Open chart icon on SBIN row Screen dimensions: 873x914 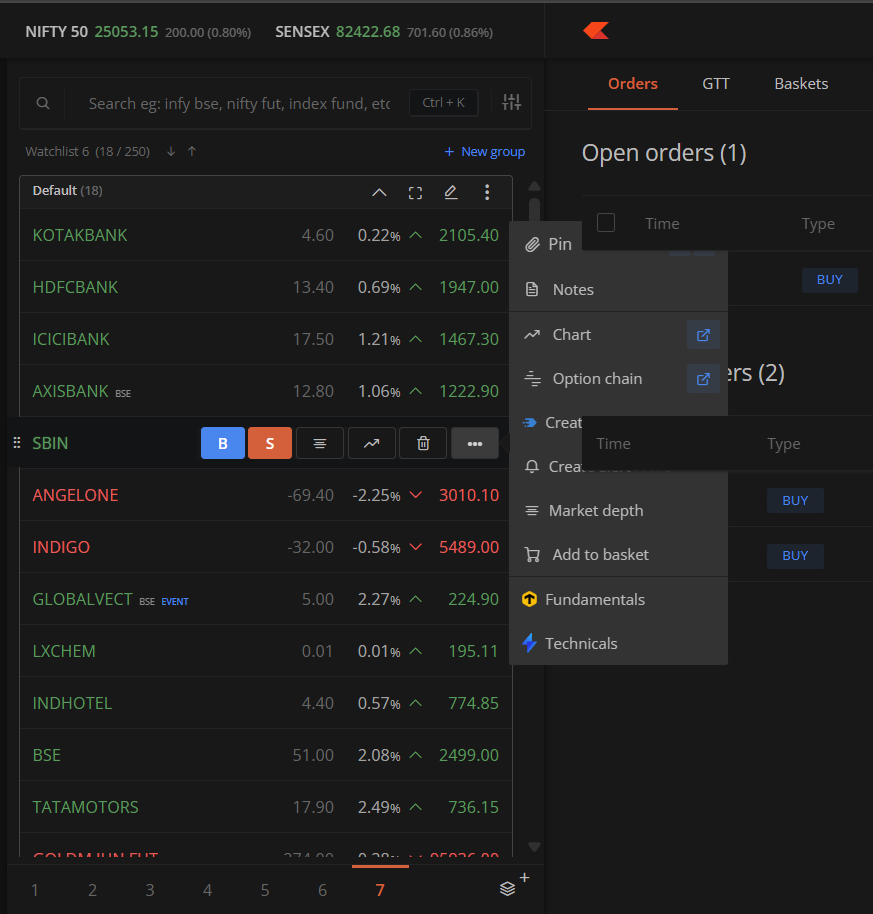(x=371, y=443)
